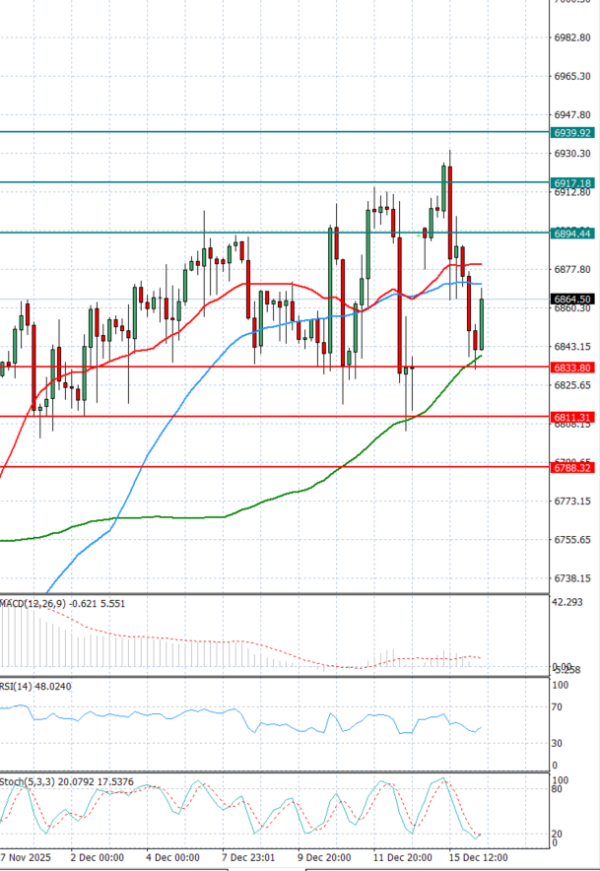The image size is (600, 871).
Task: Click the 6811.31 red support label
Action: pyautogui.click(x=573, y=416)
